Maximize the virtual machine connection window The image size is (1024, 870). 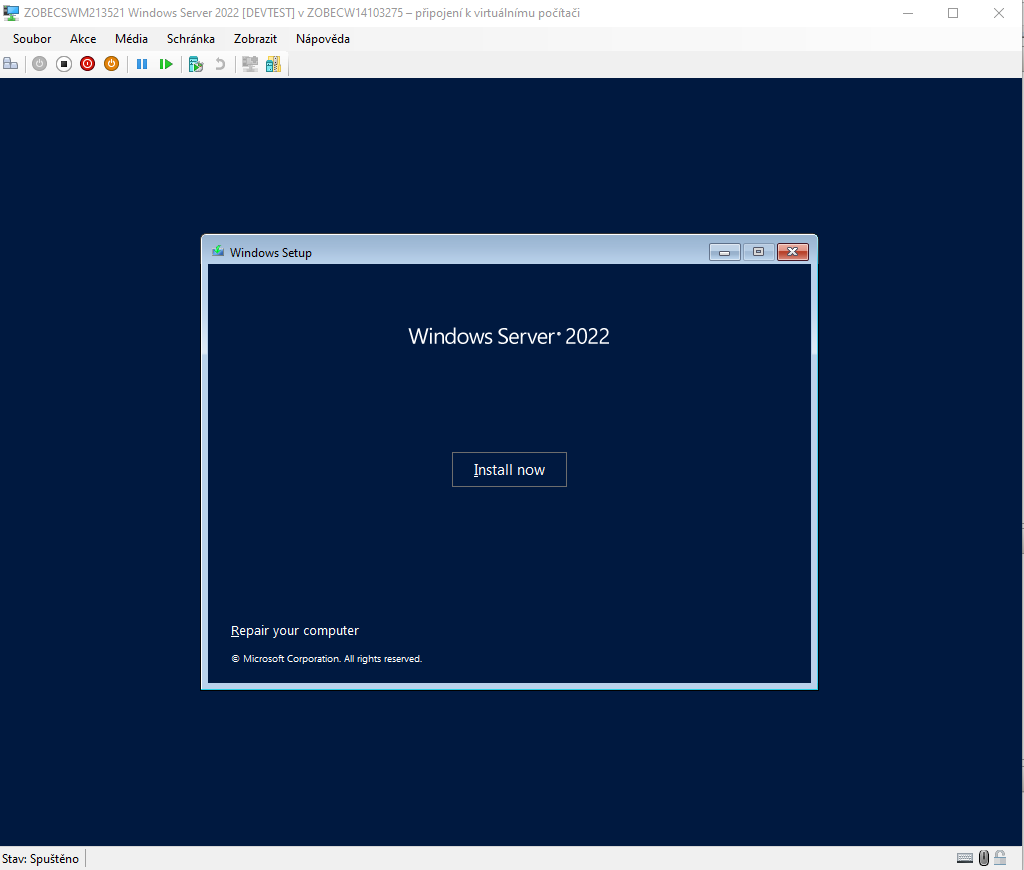953,13
